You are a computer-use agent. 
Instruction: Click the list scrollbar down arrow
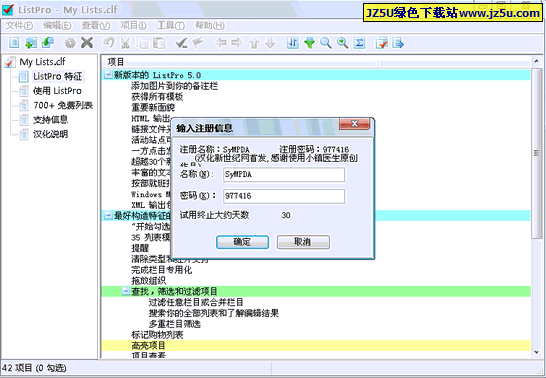(537, 353)
